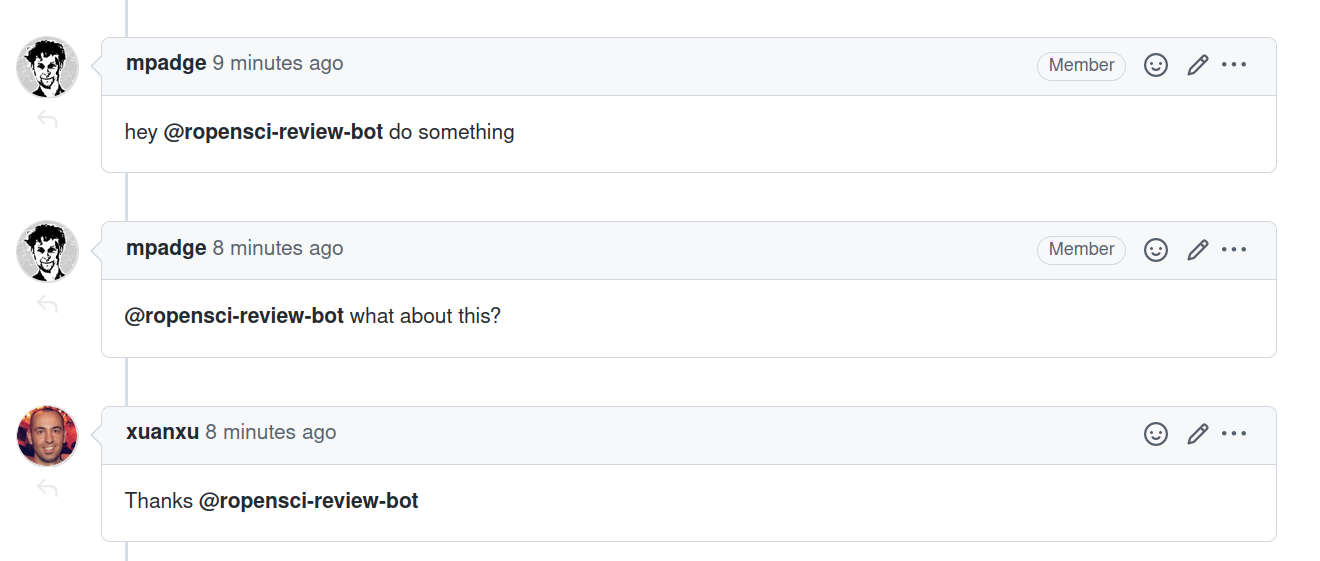This screenshot has width=1320, height=561.
Task: Click Member badge on second mpadge comment
Action: tap(1081, 249)
